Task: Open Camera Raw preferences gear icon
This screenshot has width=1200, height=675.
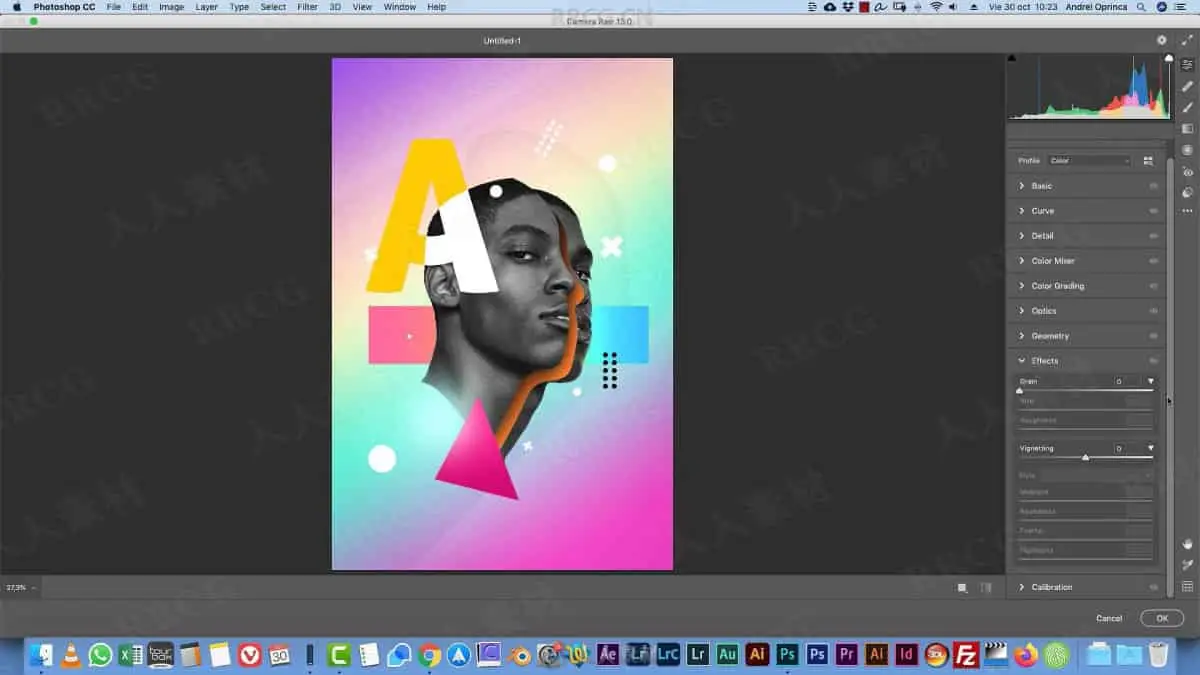Action: [x=1162, y=40]
